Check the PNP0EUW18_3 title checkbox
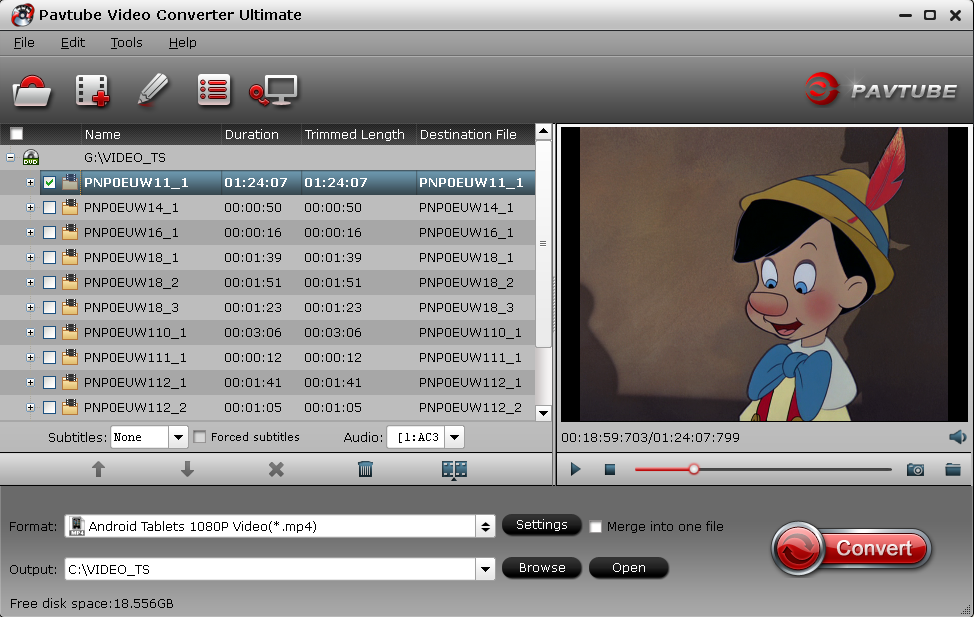The image size is (974, 617). coord(49,308)
